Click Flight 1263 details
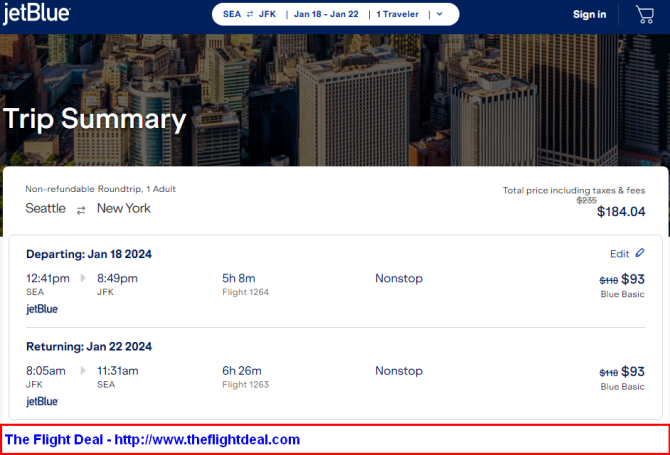 tap(245, 385)
